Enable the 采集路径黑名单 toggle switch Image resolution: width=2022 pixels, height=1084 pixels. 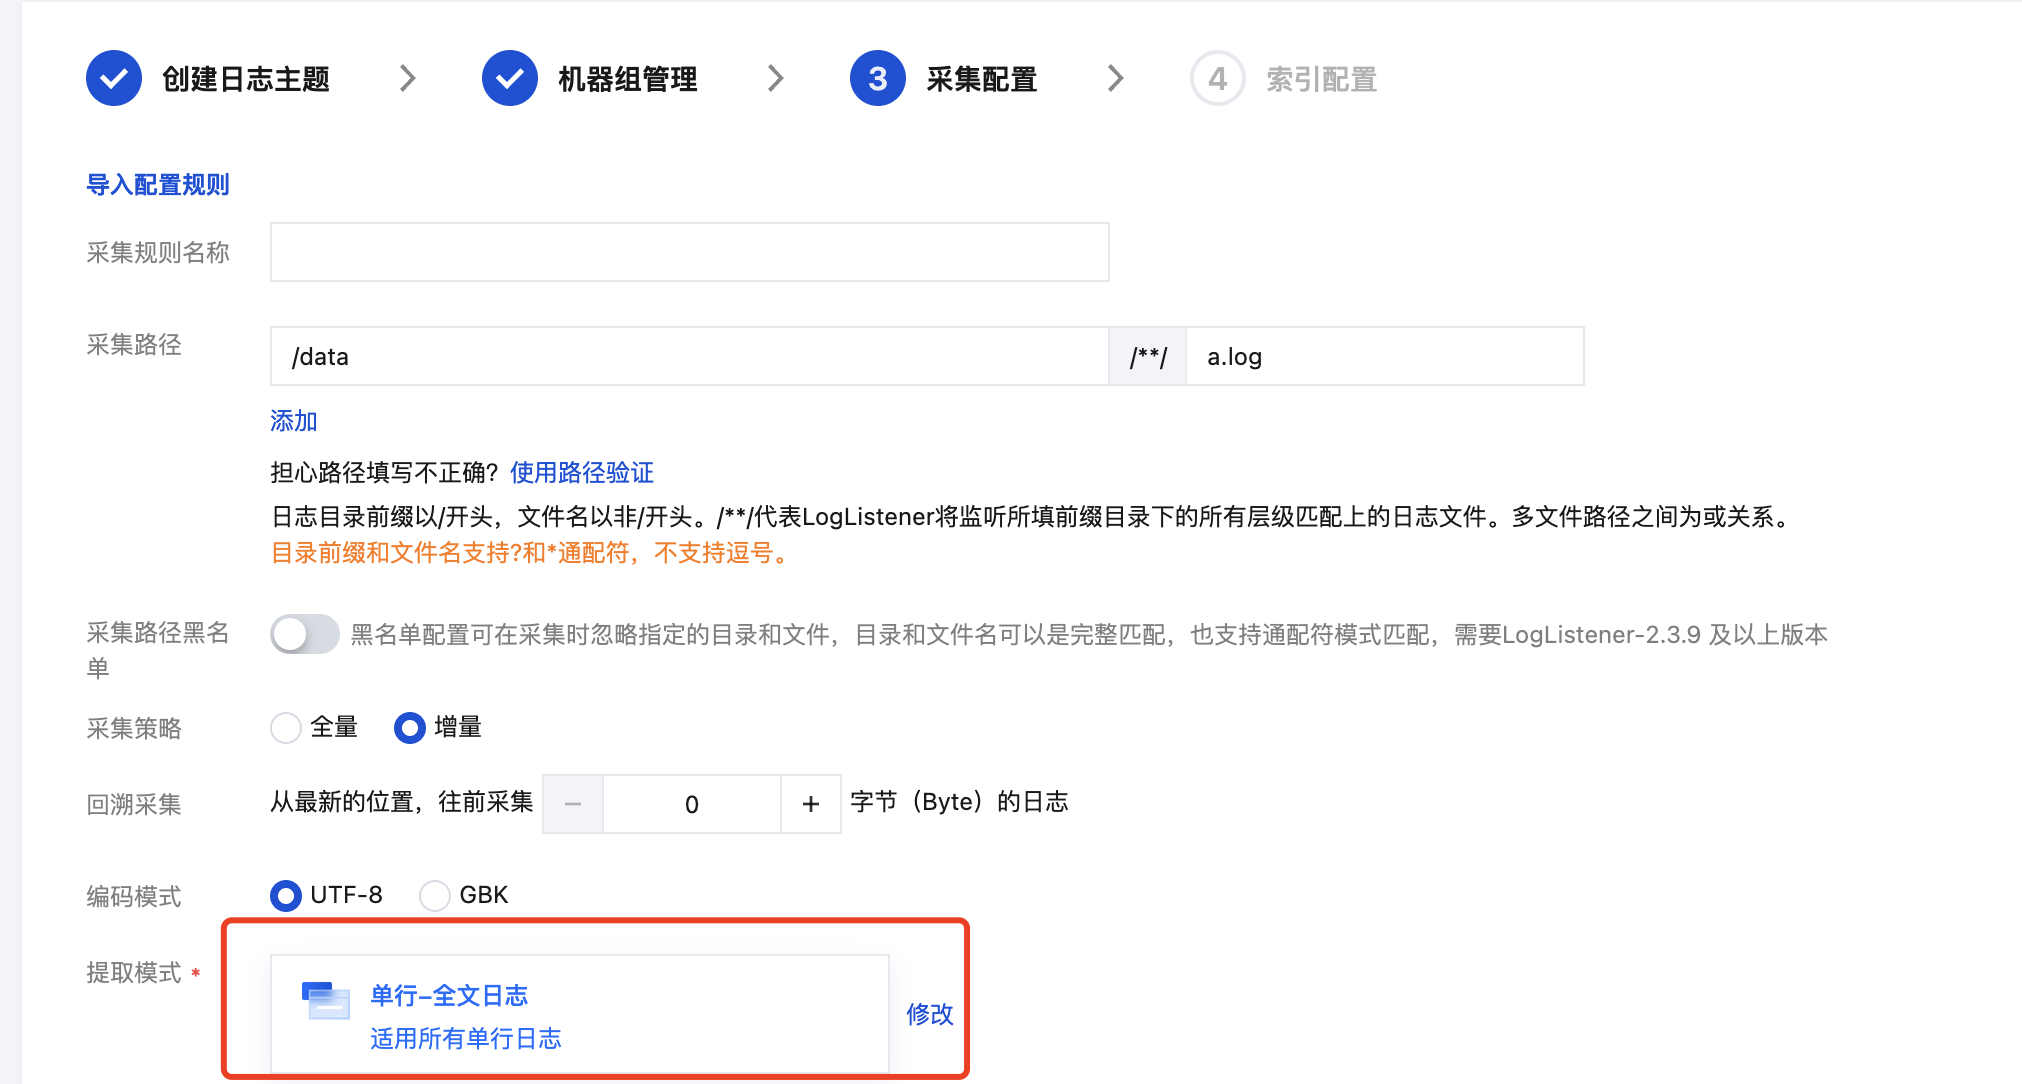(x=304, y=634)
